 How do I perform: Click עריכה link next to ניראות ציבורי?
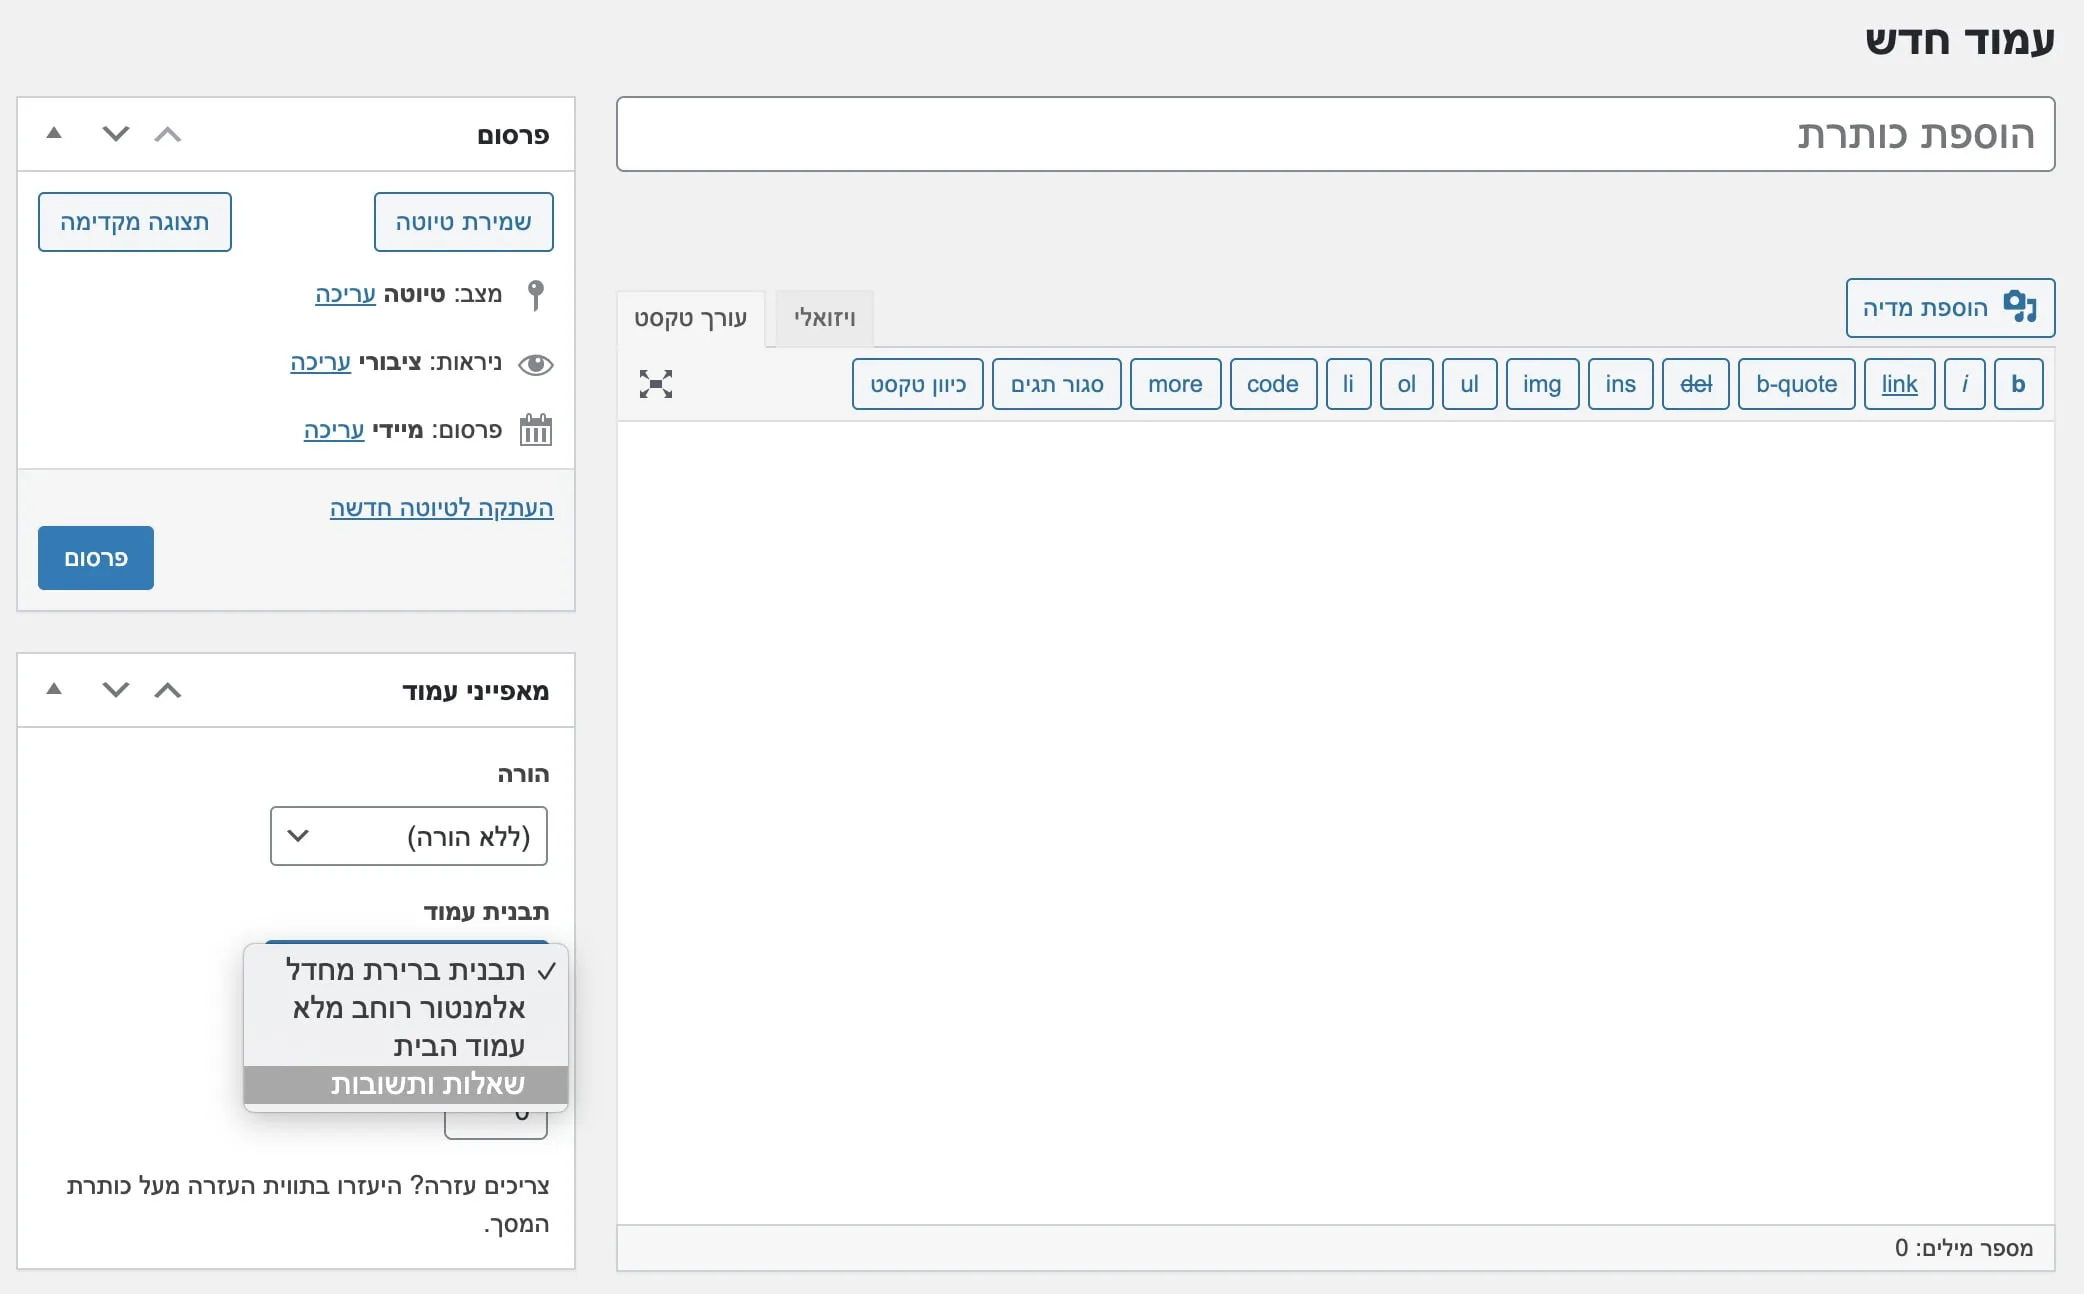pos(320,362)
